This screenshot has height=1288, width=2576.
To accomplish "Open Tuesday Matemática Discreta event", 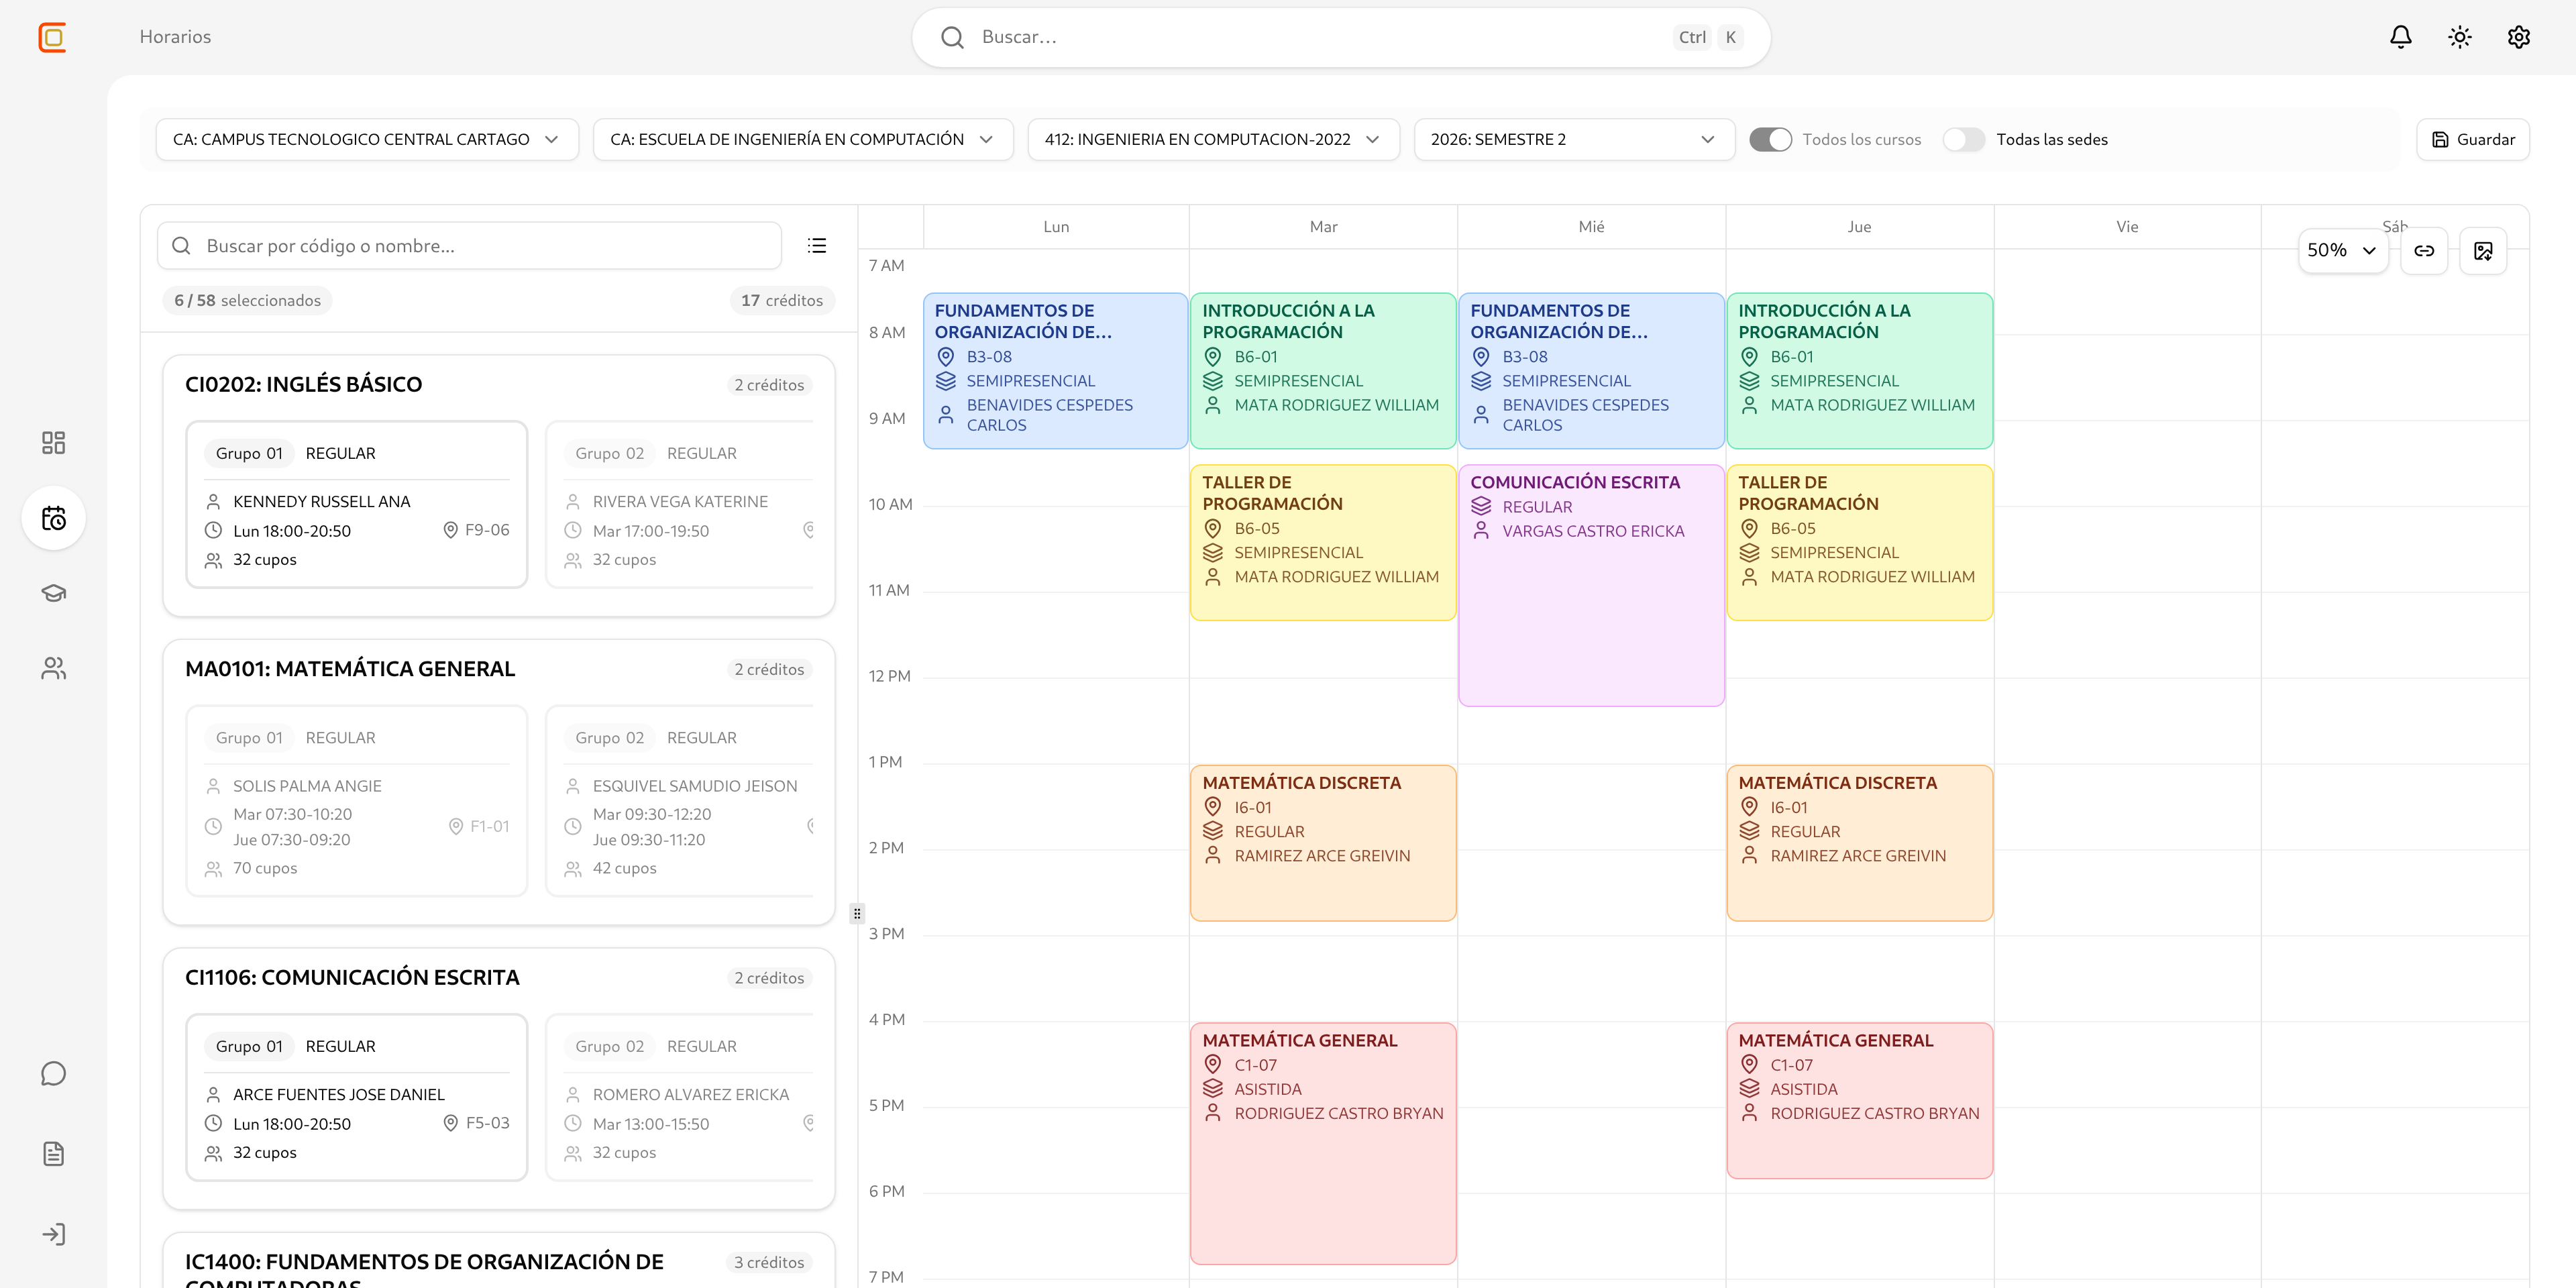I will (x=1323, y=843).
